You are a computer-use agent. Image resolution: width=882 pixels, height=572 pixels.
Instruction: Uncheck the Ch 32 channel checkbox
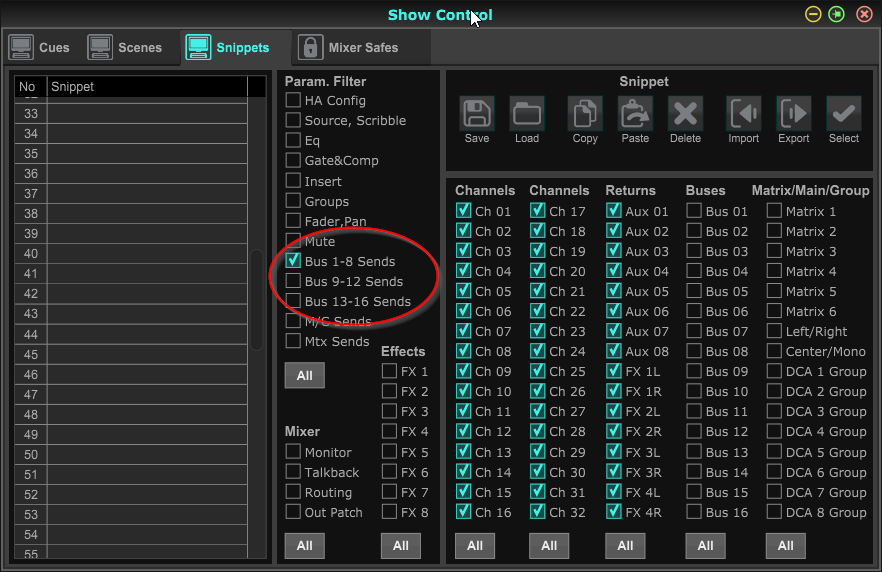[538, 512]
